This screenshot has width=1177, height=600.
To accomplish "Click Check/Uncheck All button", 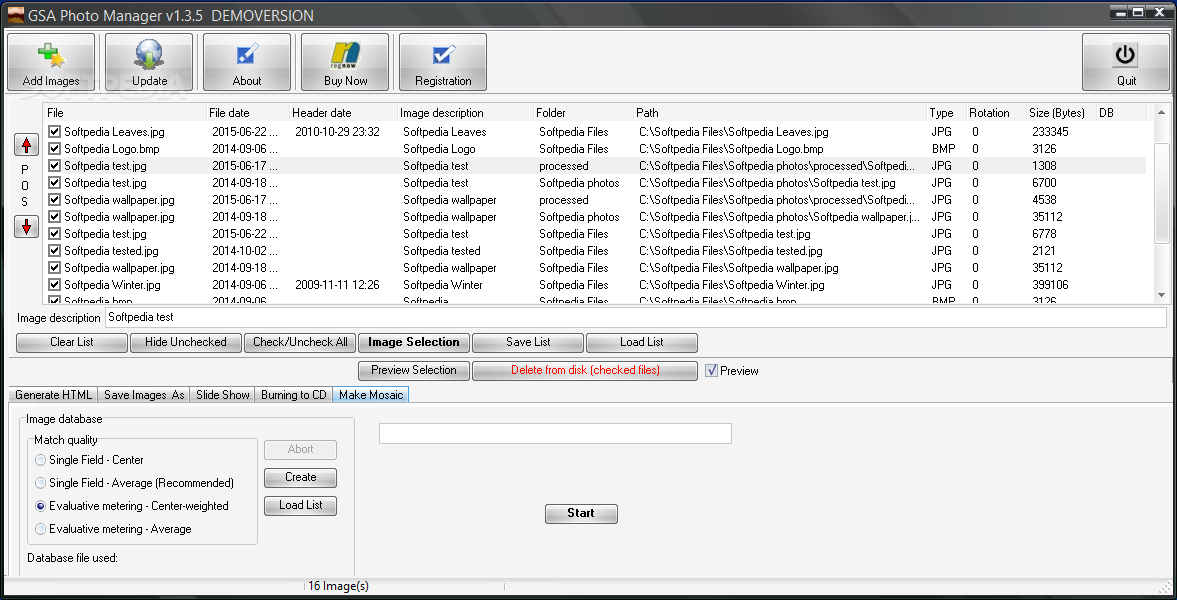I will tap(300, 342).
